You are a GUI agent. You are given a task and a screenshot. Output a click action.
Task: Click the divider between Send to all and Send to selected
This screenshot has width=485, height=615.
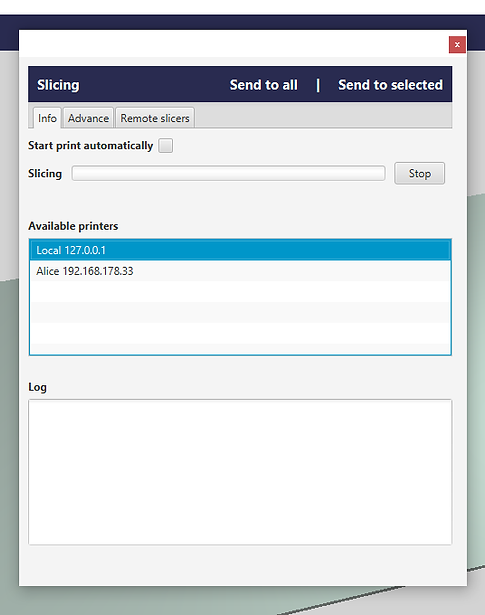[318, 85]
